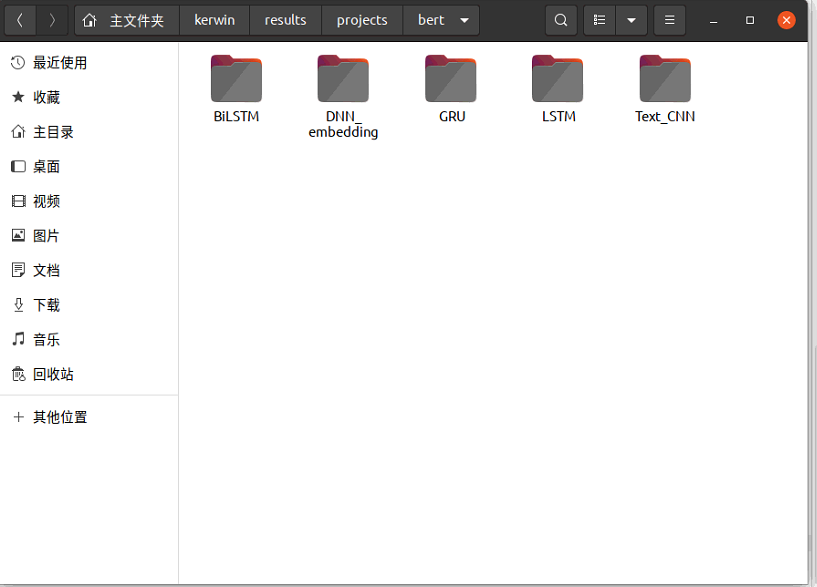Image resolution: width=817 pixels, height=587 pixels.
Task: Open 视频 in sidebar
Action: click(x=89, y=201)
